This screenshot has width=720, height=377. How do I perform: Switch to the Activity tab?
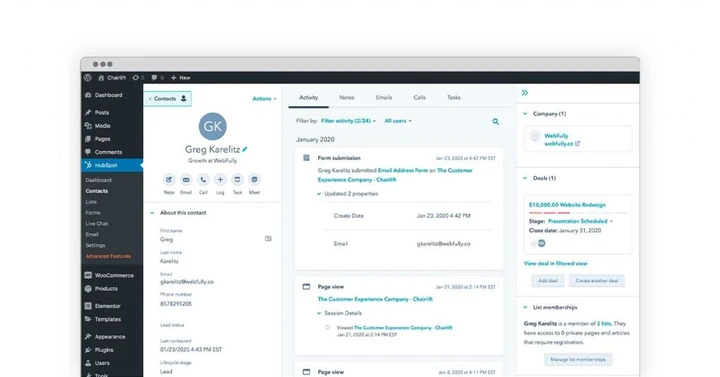coord(309,98)
